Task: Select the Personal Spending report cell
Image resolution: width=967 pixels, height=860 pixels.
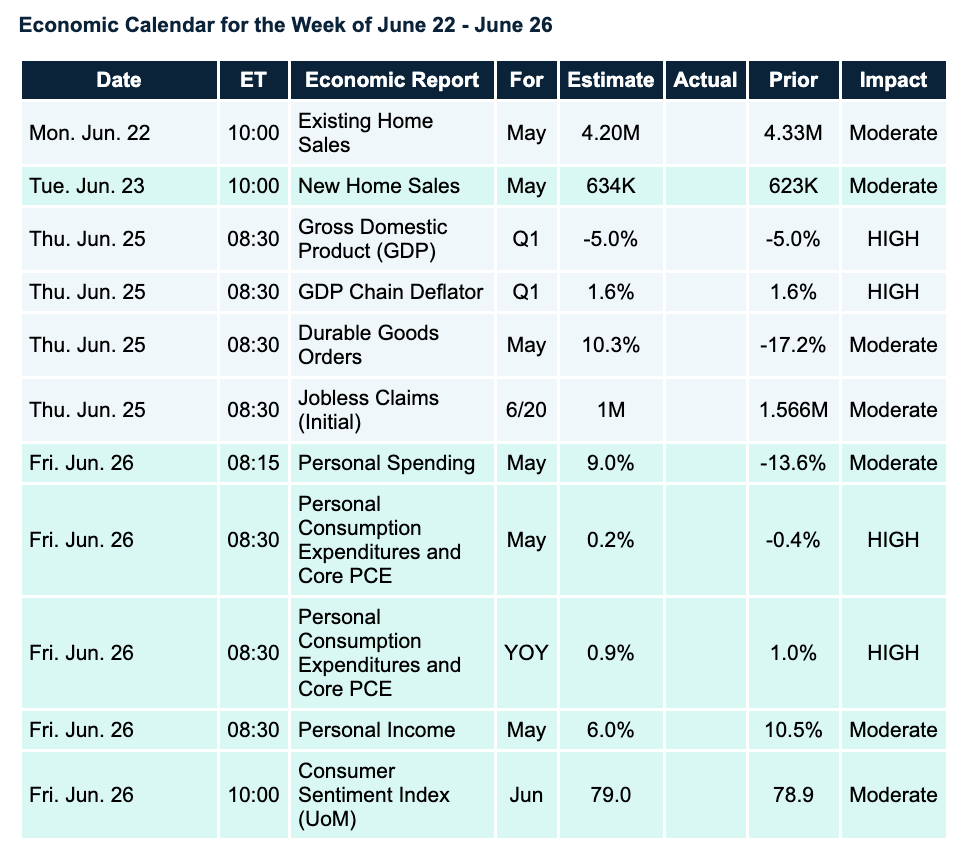Action: (386, 463)
